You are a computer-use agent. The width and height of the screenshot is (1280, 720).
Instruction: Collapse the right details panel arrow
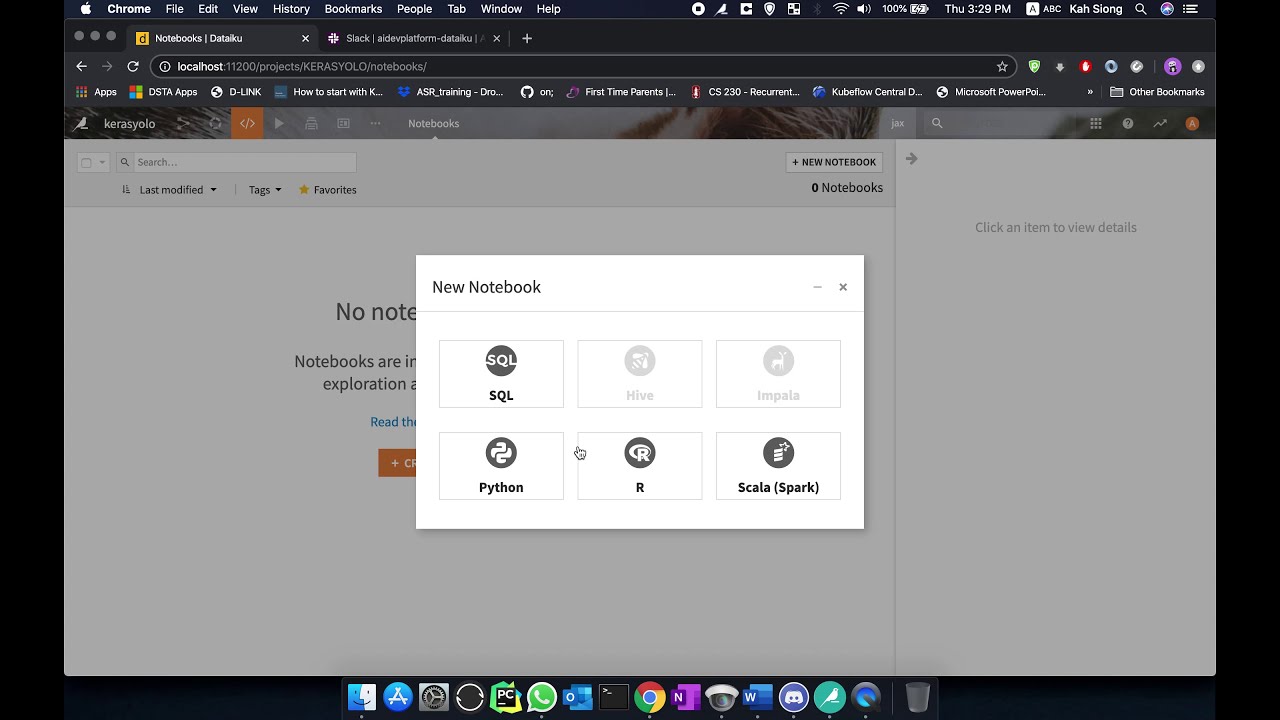click(x=911, y=158)
